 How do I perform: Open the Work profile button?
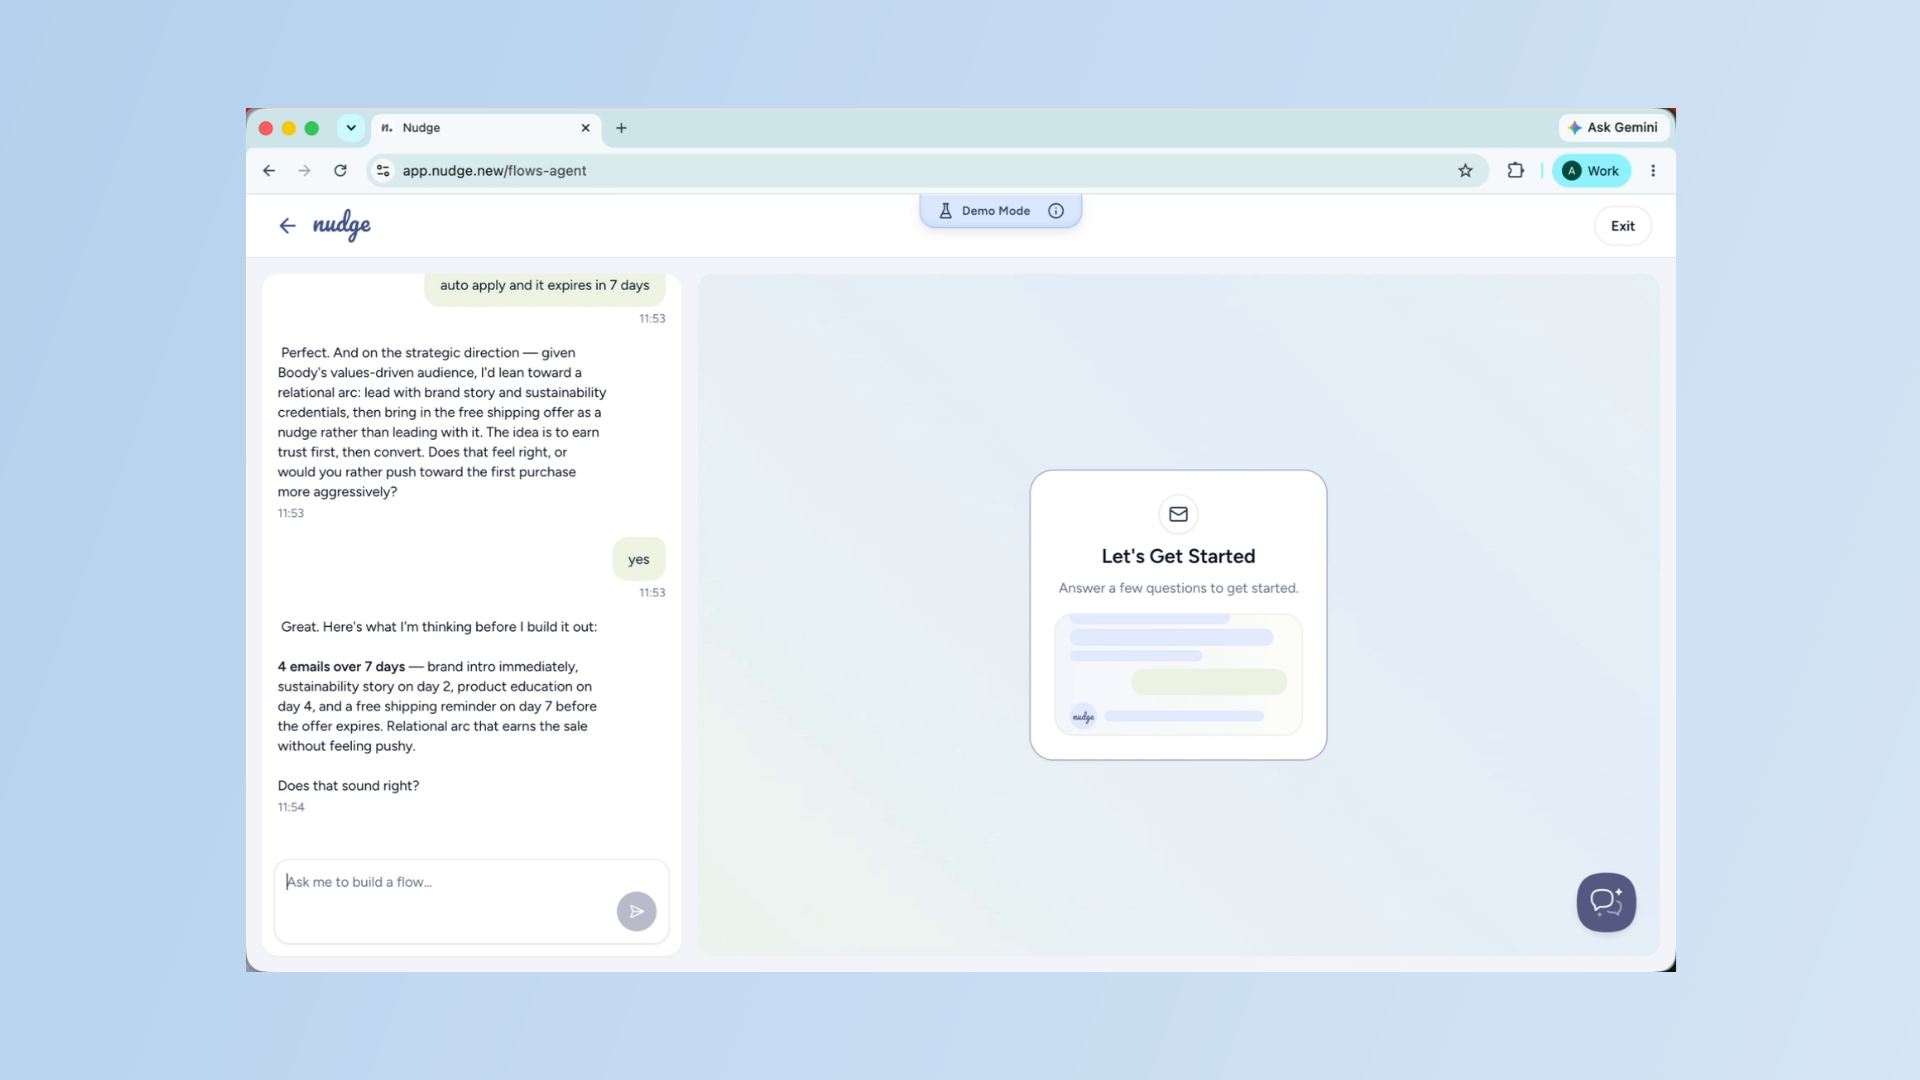[1591, 171]
